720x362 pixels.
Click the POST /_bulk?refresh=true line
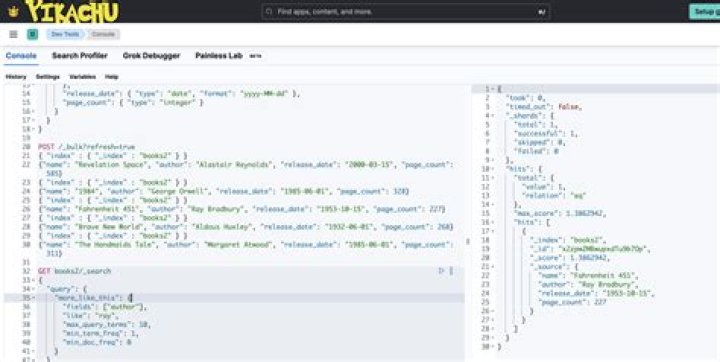click(86, 147)
